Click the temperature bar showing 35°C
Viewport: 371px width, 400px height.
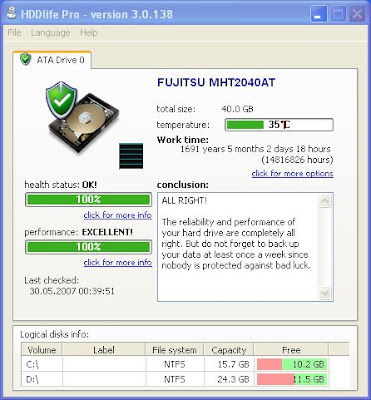[x=279, y=125]
